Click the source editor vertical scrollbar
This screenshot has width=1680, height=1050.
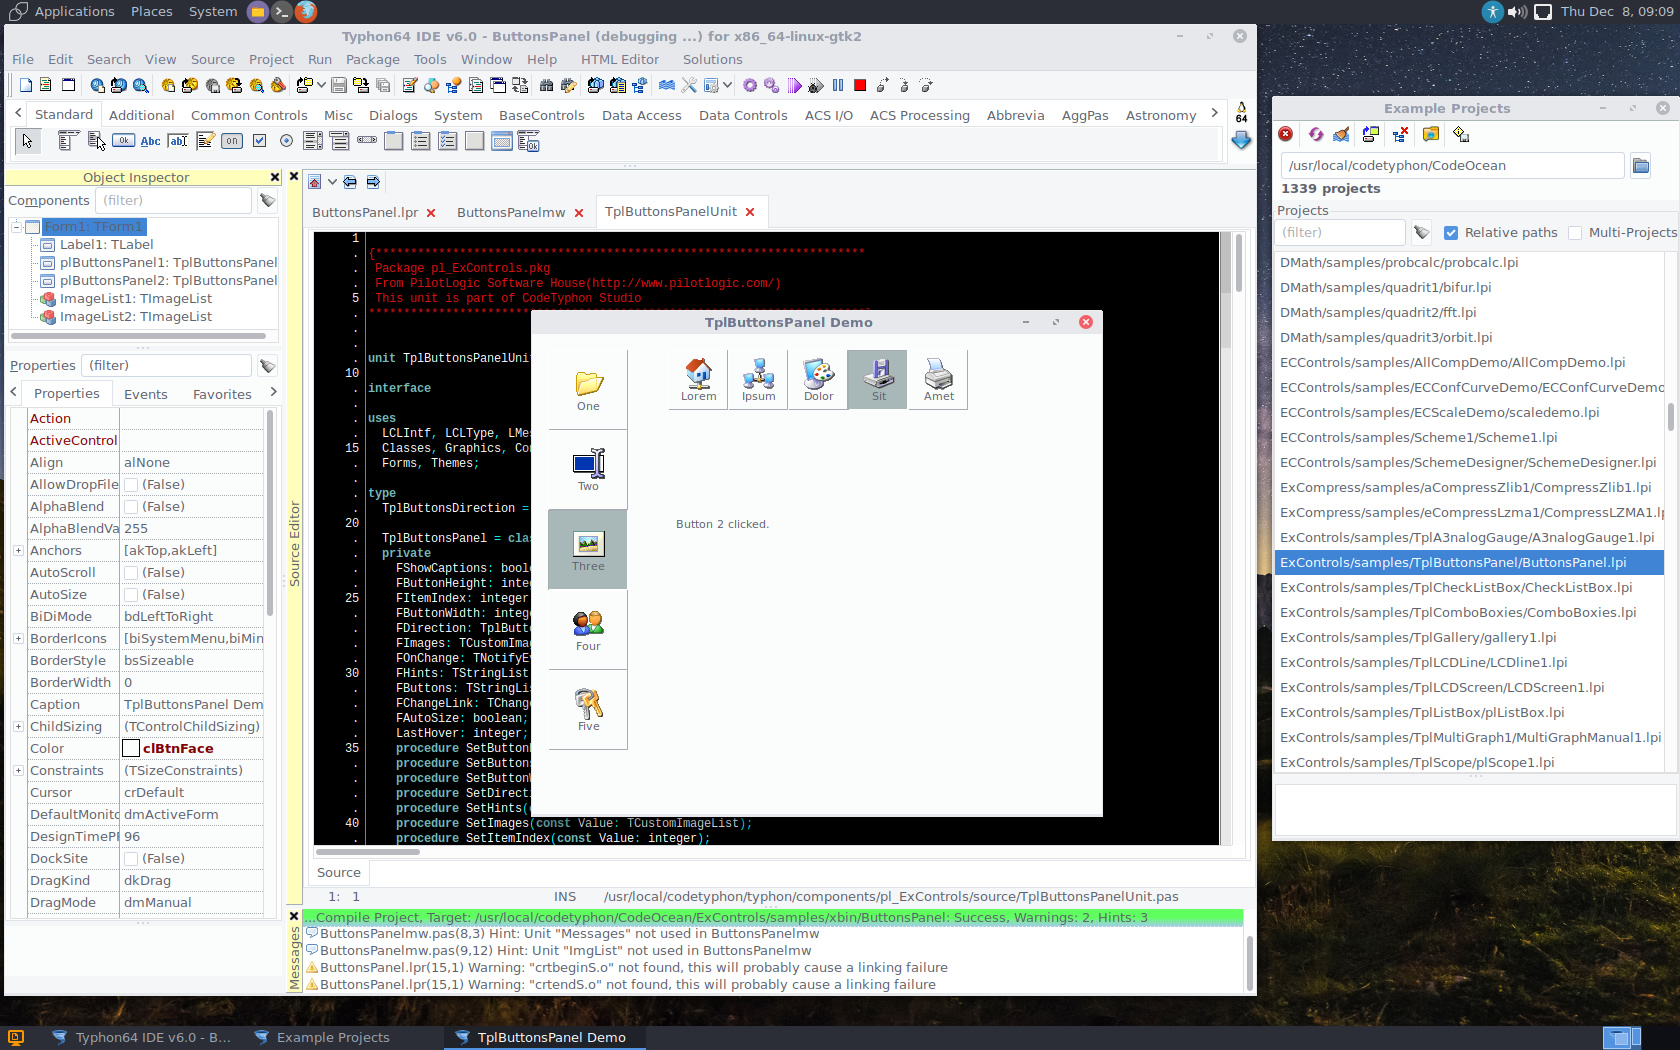click(1239, 540)
